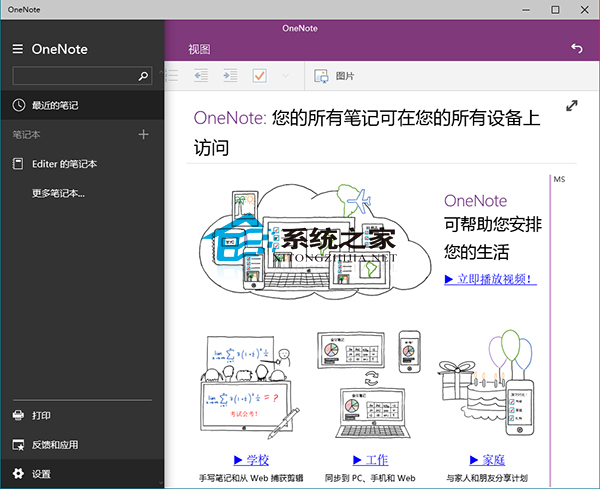Click the clock icon beside 最近的笔记
This screenshot has width=600, height=489.
[x=19, y=105]
